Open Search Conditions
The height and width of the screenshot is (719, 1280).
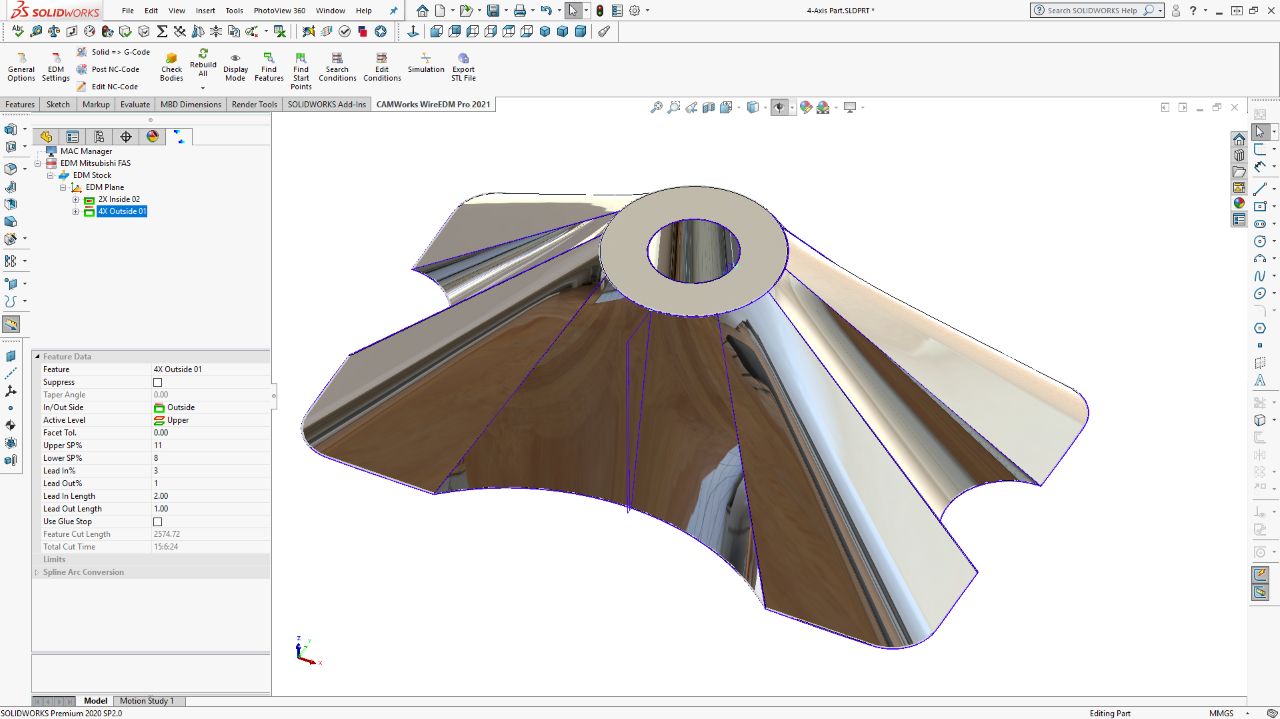coord(337,65)
